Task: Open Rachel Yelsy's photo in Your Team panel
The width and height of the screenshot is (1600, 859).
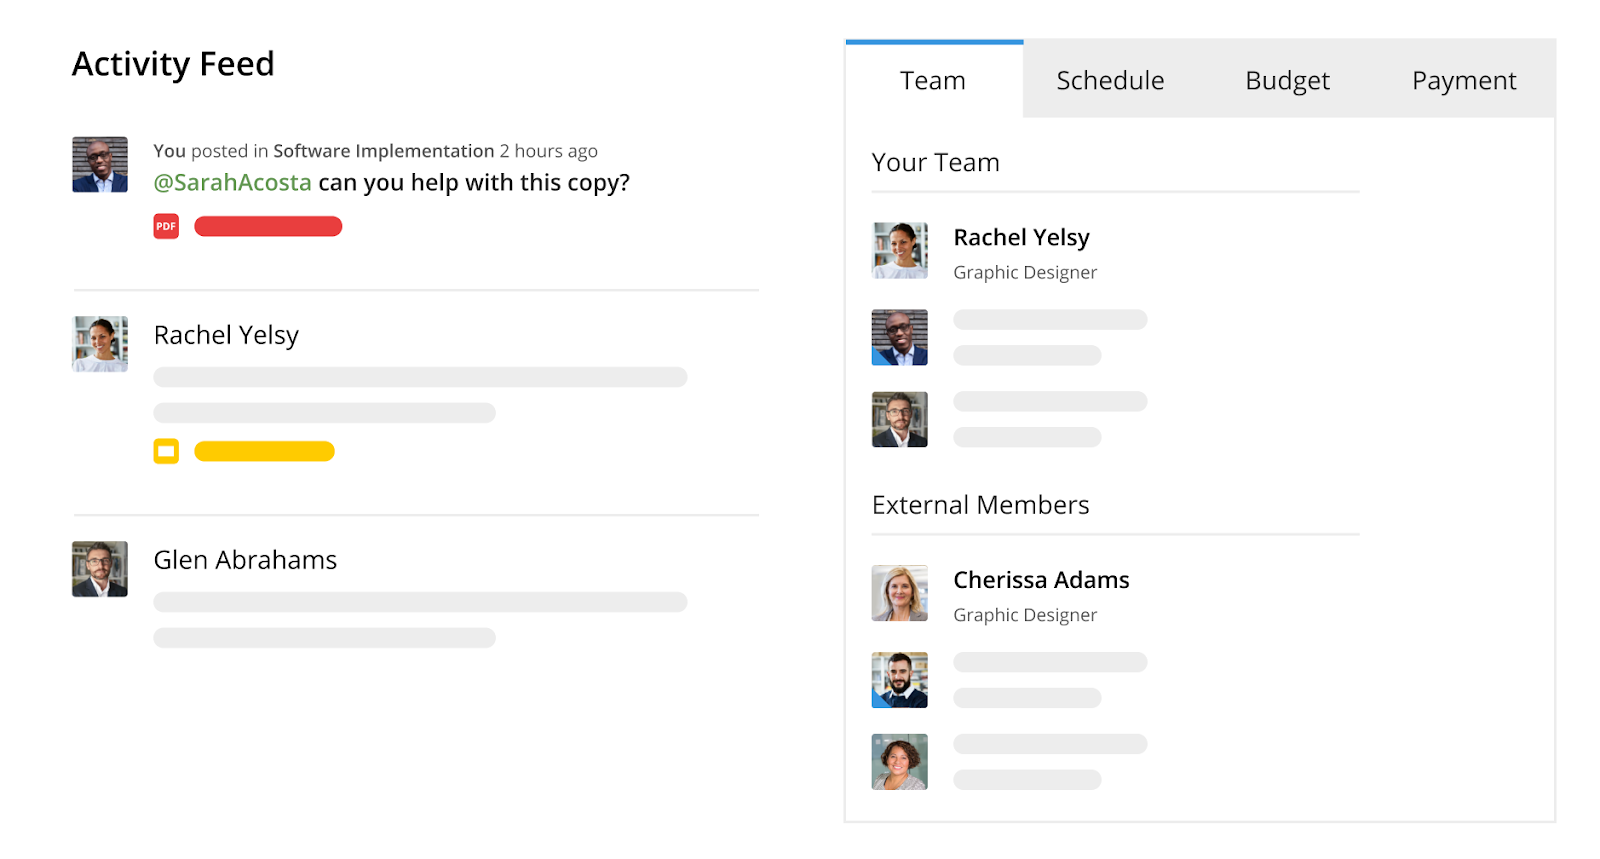Action: tap(899, 250)
